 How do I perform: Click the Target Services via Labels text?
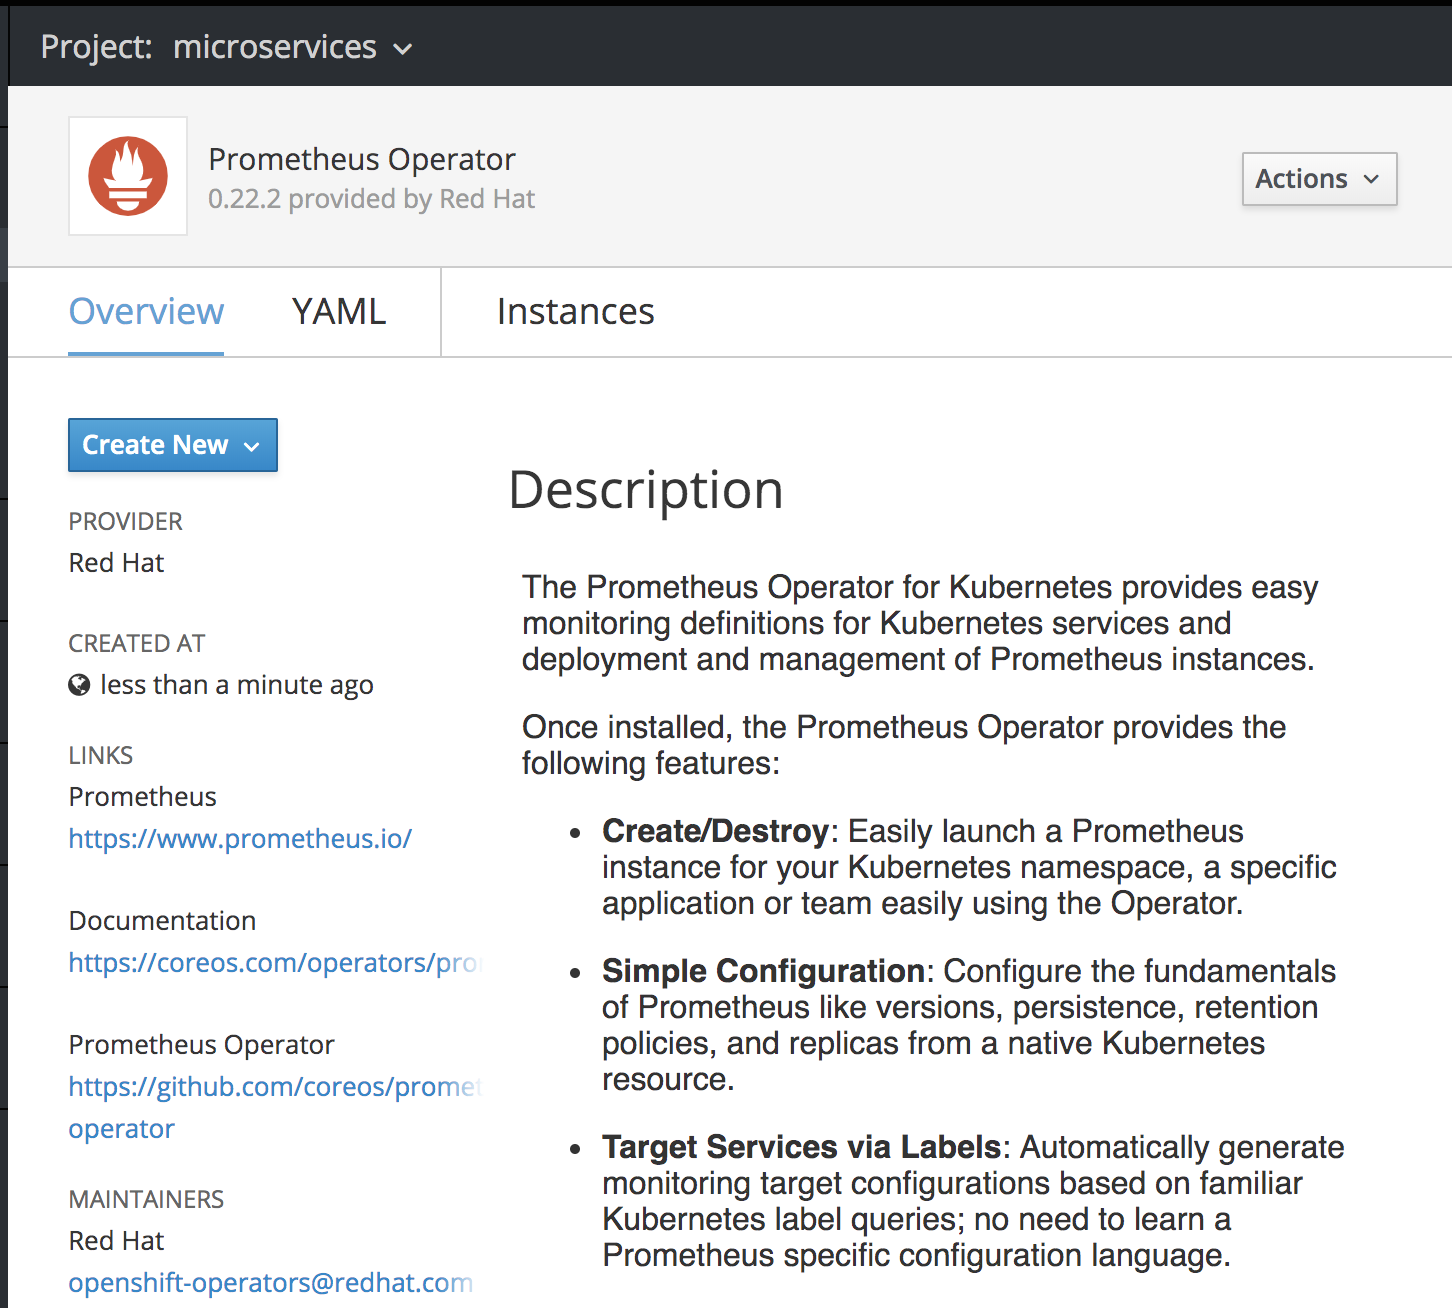(x=801, y=1147)
